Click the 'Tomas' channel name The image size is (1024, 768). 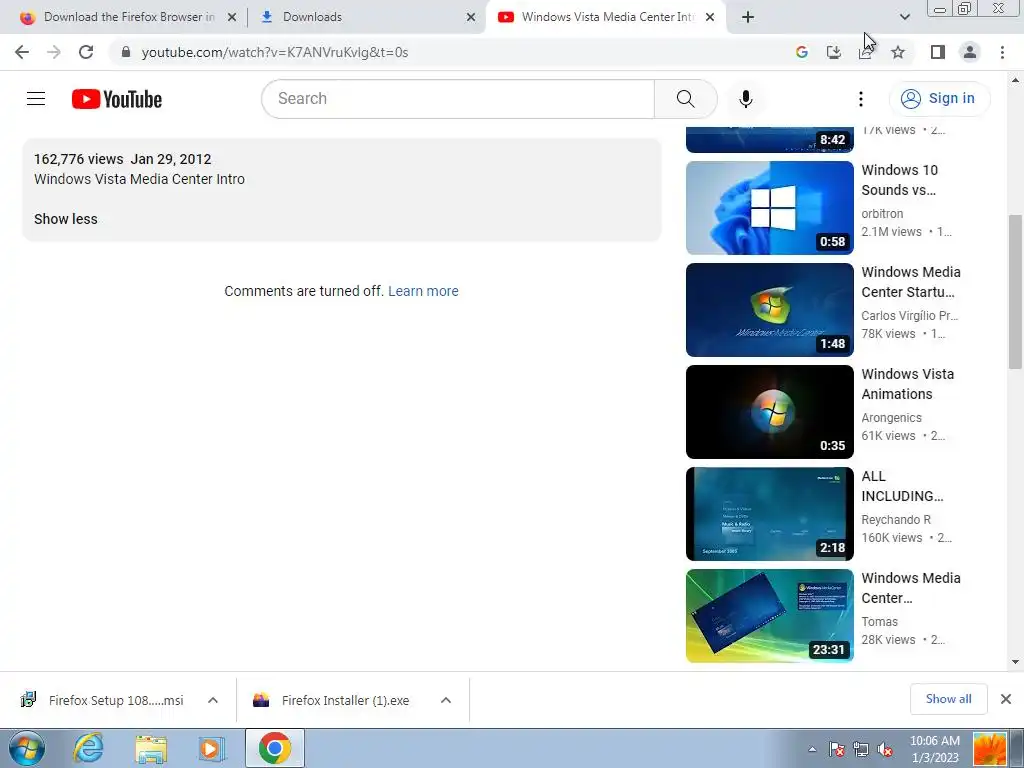(880, 622)
